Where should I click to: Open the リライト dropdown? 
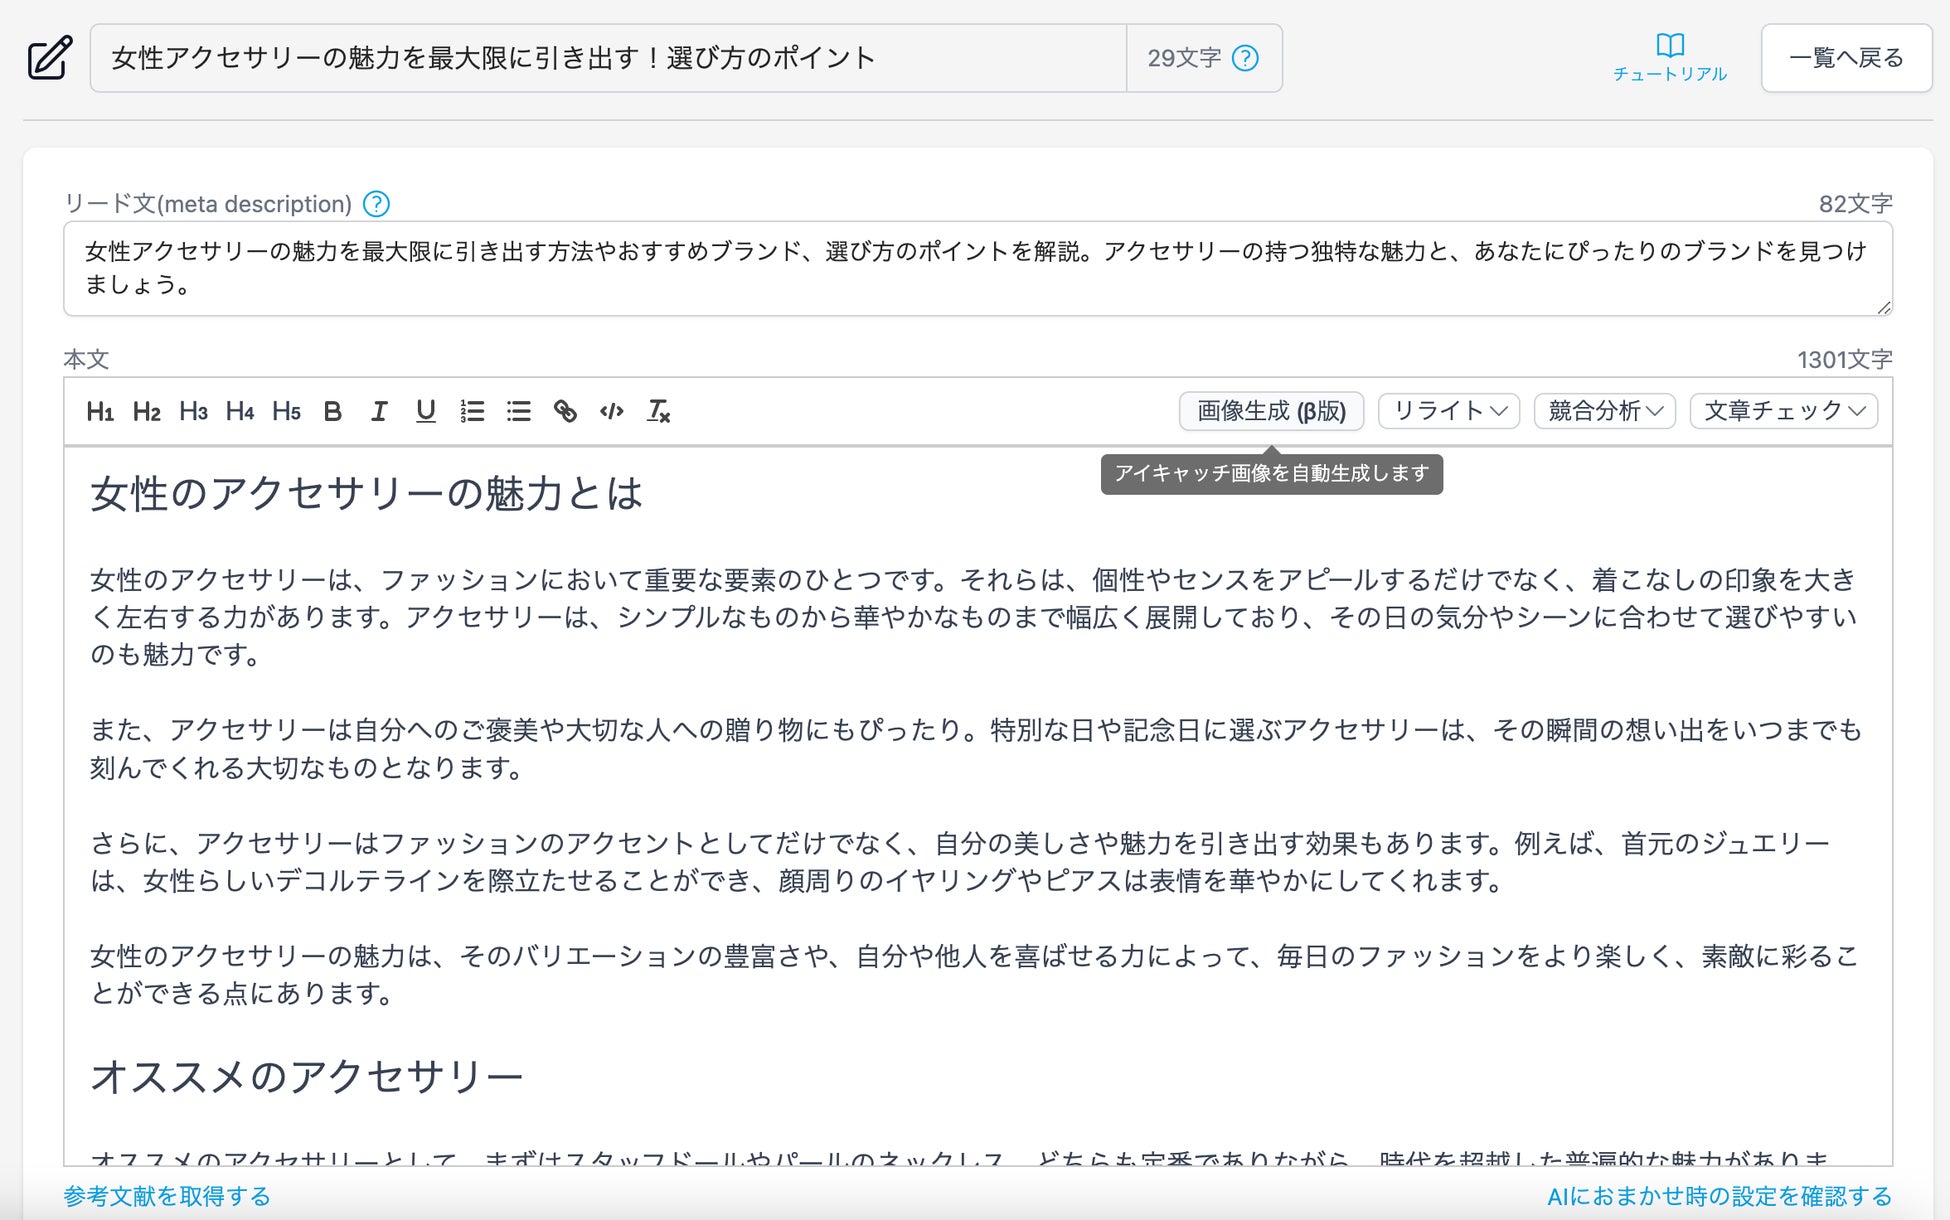[x=1448, y=411]
